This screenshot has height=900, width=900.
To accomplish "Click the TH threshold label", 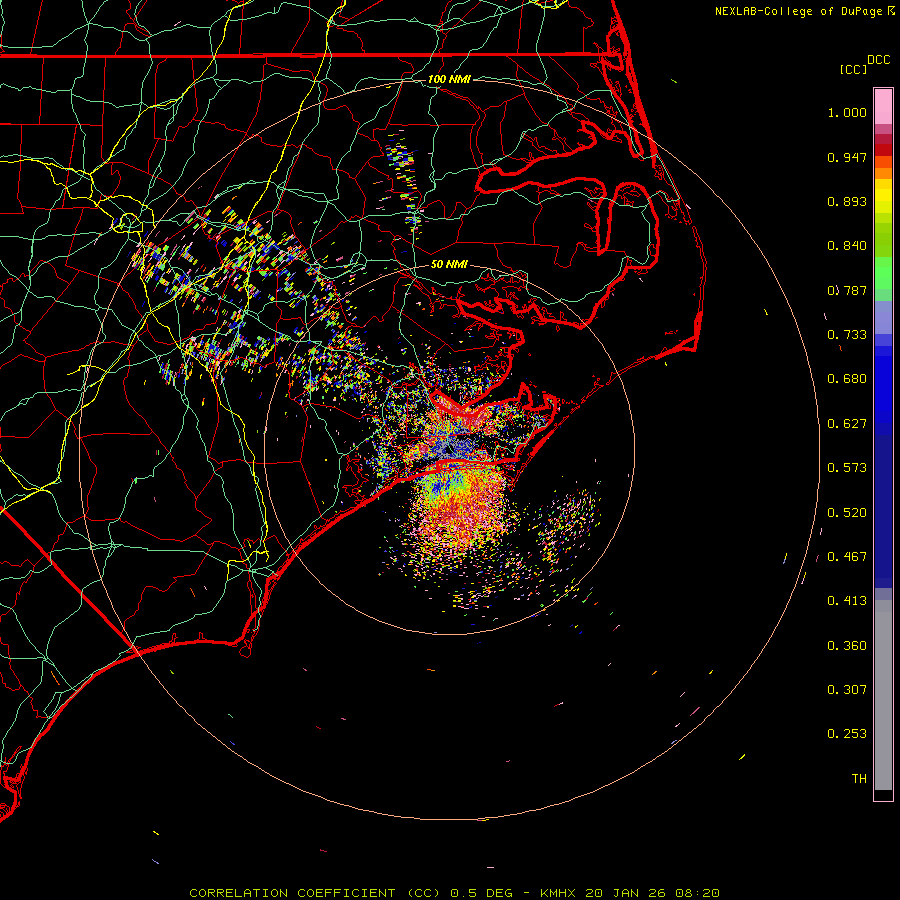I will point(859,778).
